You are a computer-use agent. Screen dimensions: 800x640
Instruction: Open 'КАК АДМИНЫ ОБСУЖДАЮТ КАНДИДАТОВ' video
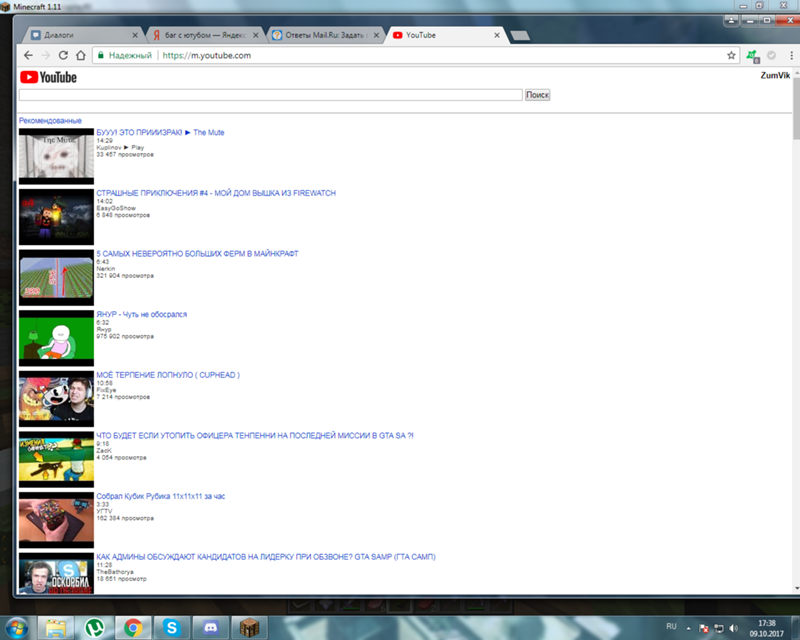point(266,557)
